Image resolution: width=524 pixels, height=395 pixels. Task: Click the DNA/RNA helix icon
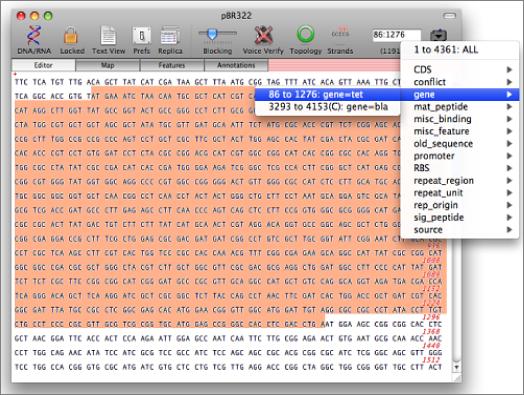[x=34, y=35]
